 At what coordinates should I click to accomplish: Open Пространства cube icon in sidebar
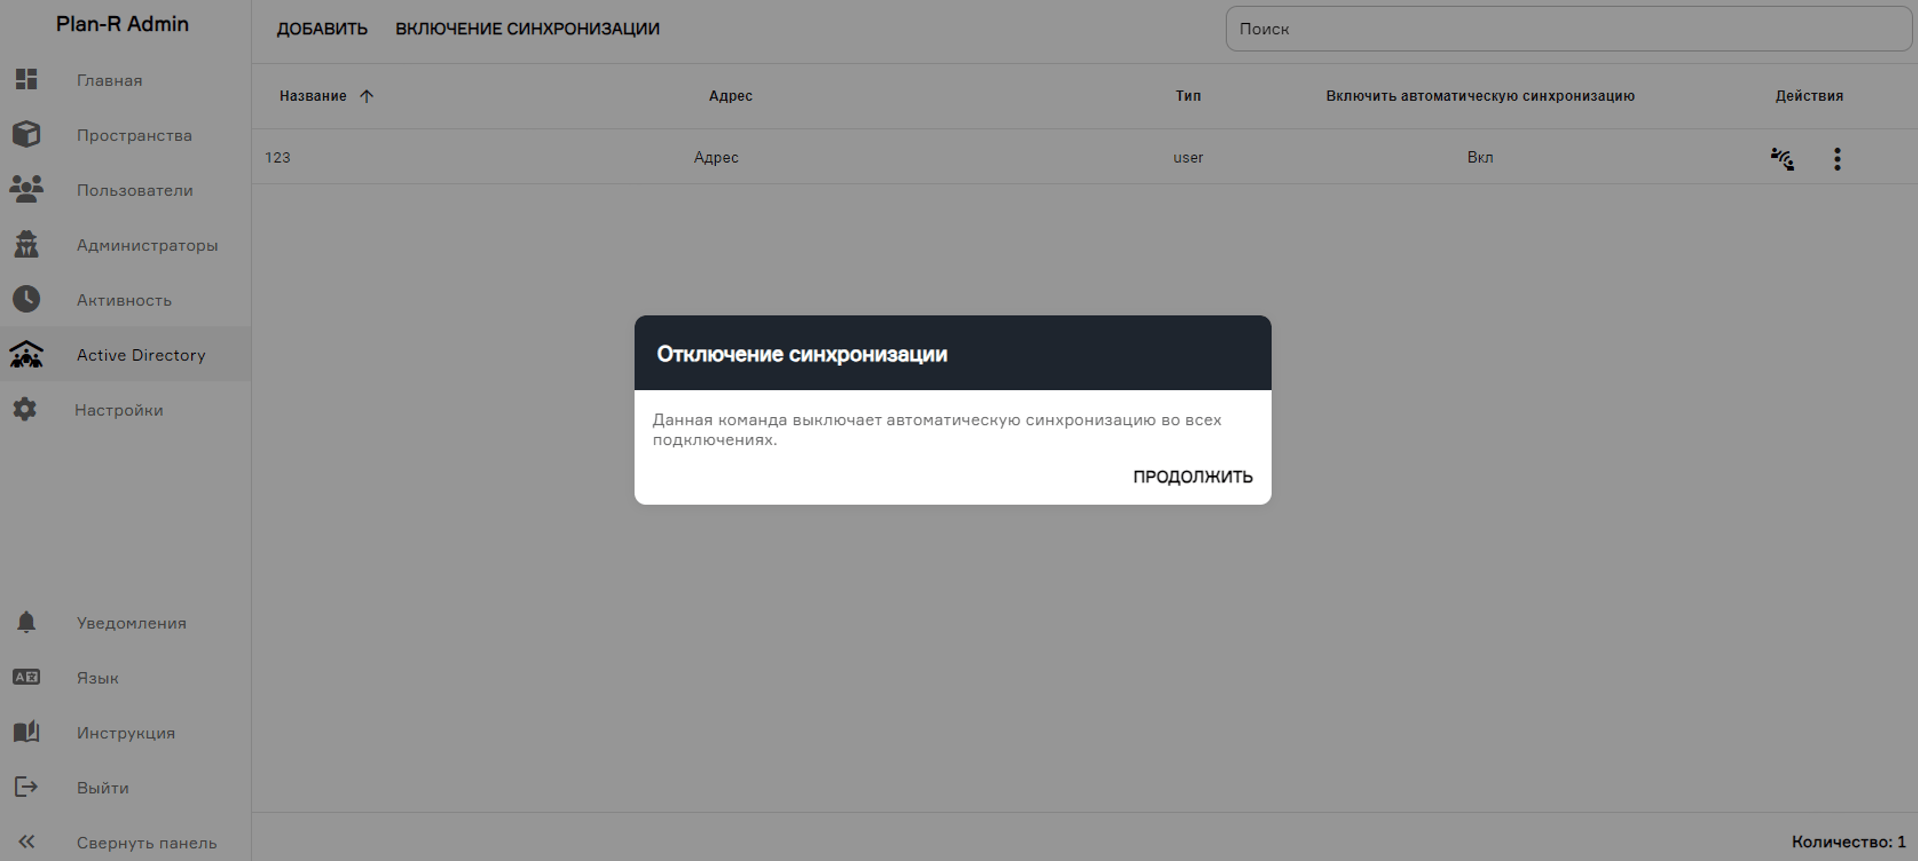click(x=26, y=135)
